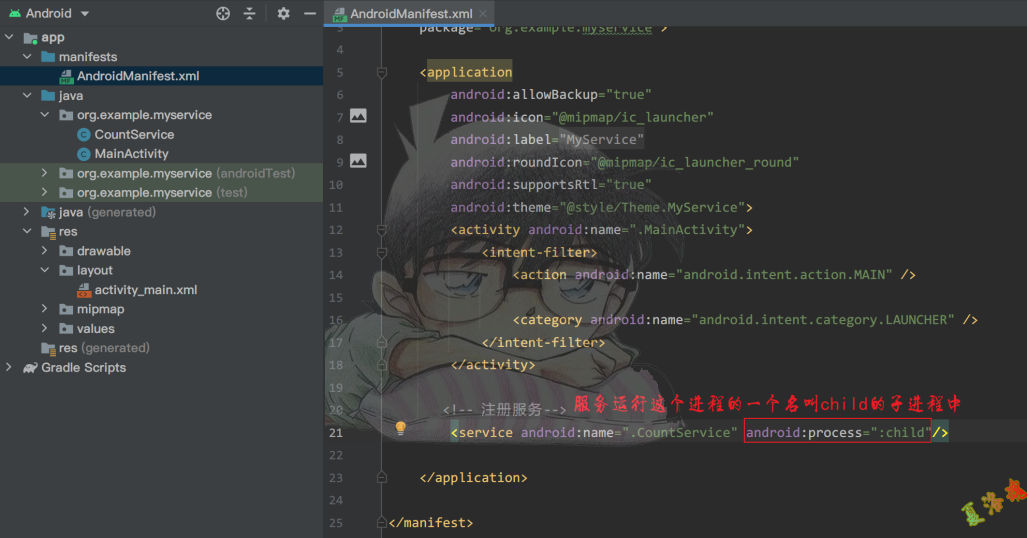This screenshot has height=538, width=1027.
Task: Click the yellow lightbulb on line 21
Action: tap(401, 428)
